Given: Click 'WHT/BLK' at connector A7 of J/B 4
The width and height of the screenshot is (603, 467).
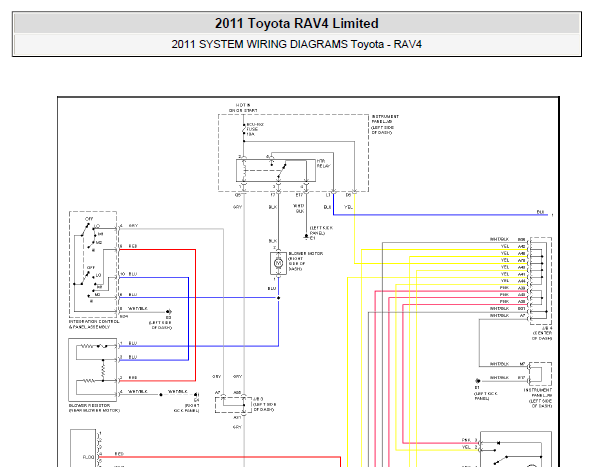Looking at the screenshot, I should click(499, 315).
